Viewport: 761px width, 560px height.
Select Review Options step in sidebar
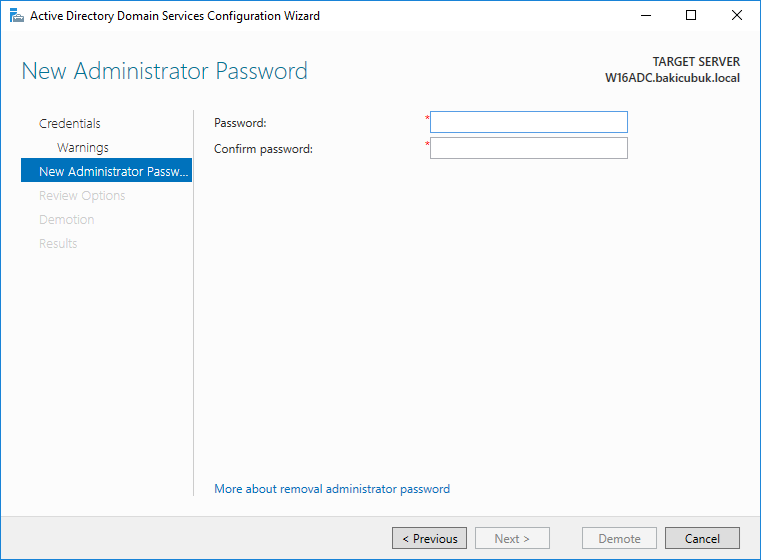pyautogui.click(x=82, y=196)
